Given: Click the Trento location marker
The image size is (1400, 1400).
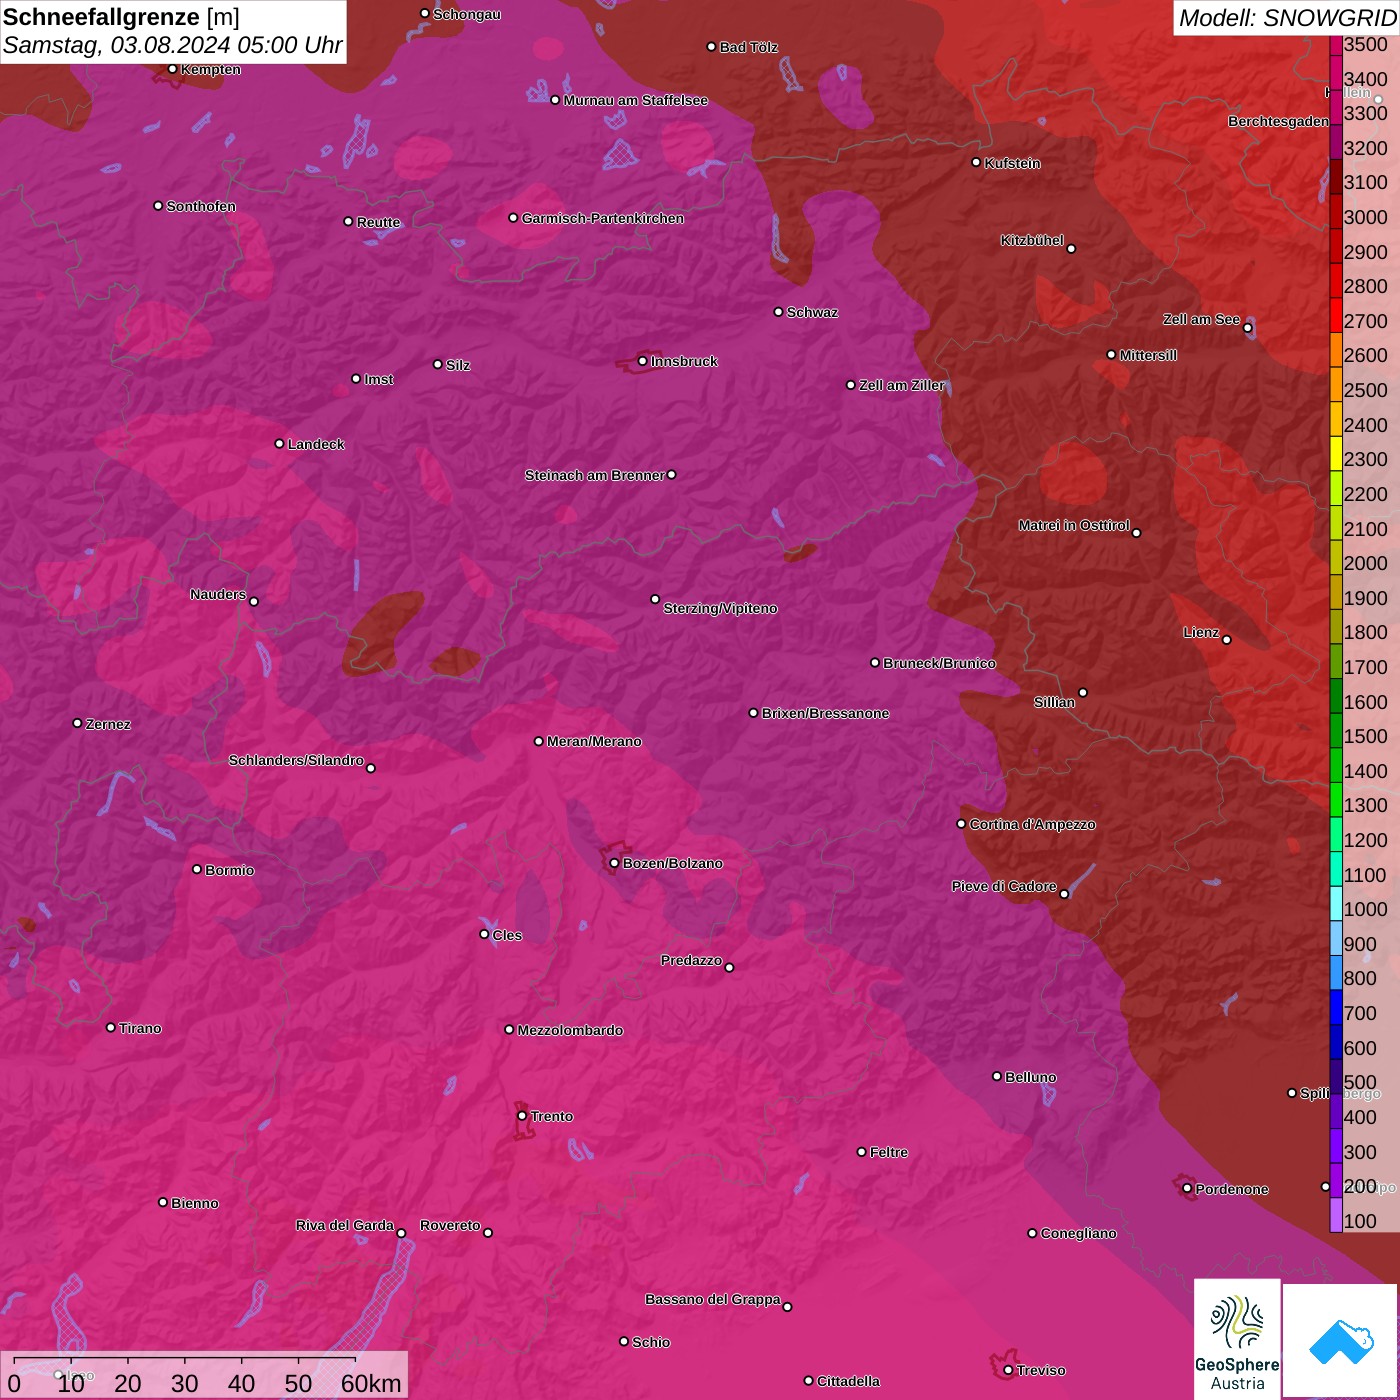Looking at the screenshot, I should (x=521, y=1116).
